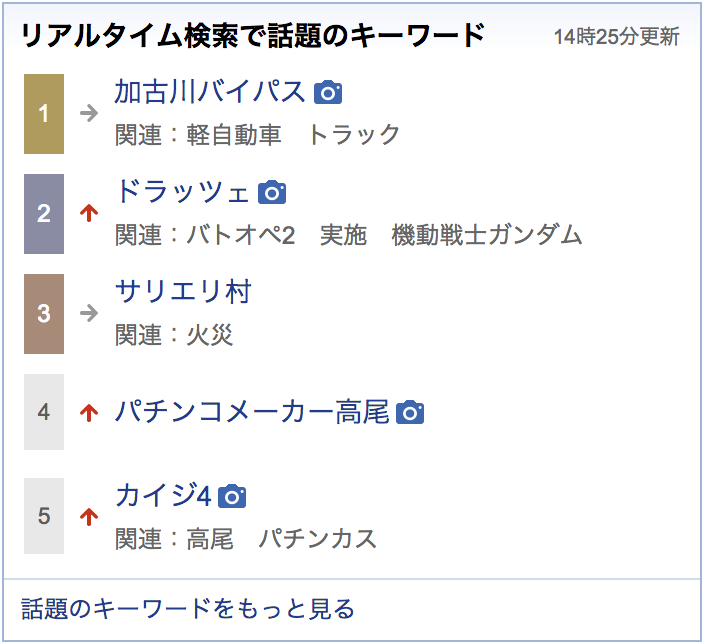Image resolution: width=704 pixels, height=644 pixels.
Task: Click the gray arrow beside rank 3
Action: pyautogui.click(x=89, y=313)
